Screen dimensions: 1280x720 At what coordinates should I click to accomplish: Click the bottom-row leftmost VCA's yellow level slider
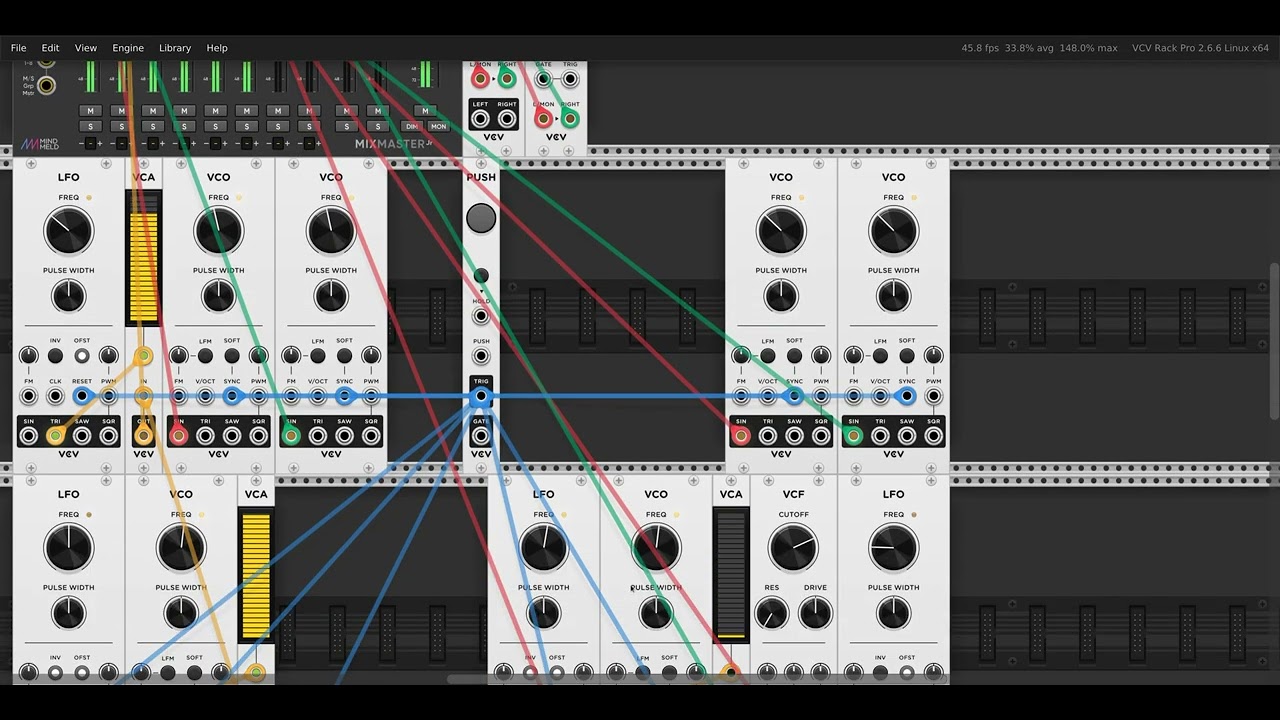pos(256,575)
